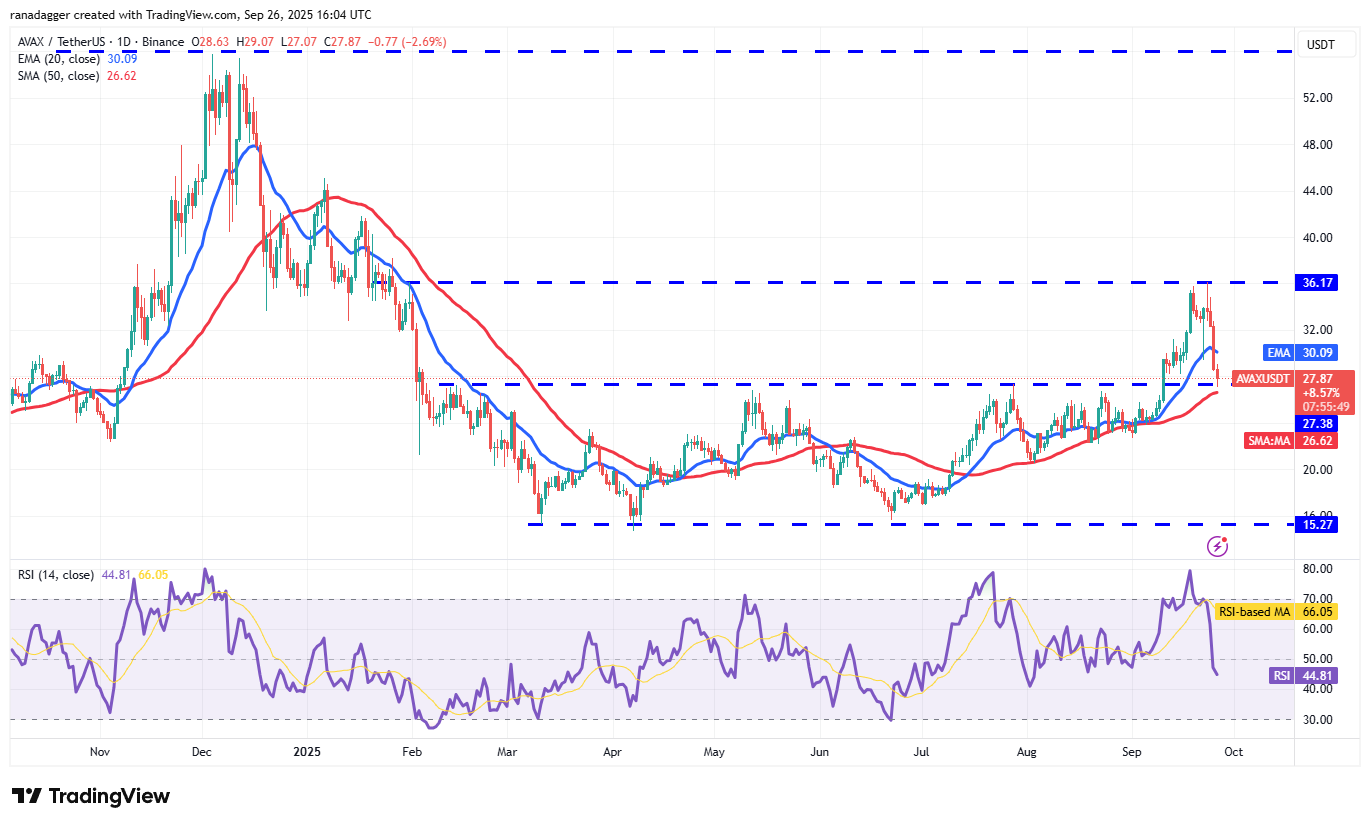Click the TradingView logo icon

(26, 796)
